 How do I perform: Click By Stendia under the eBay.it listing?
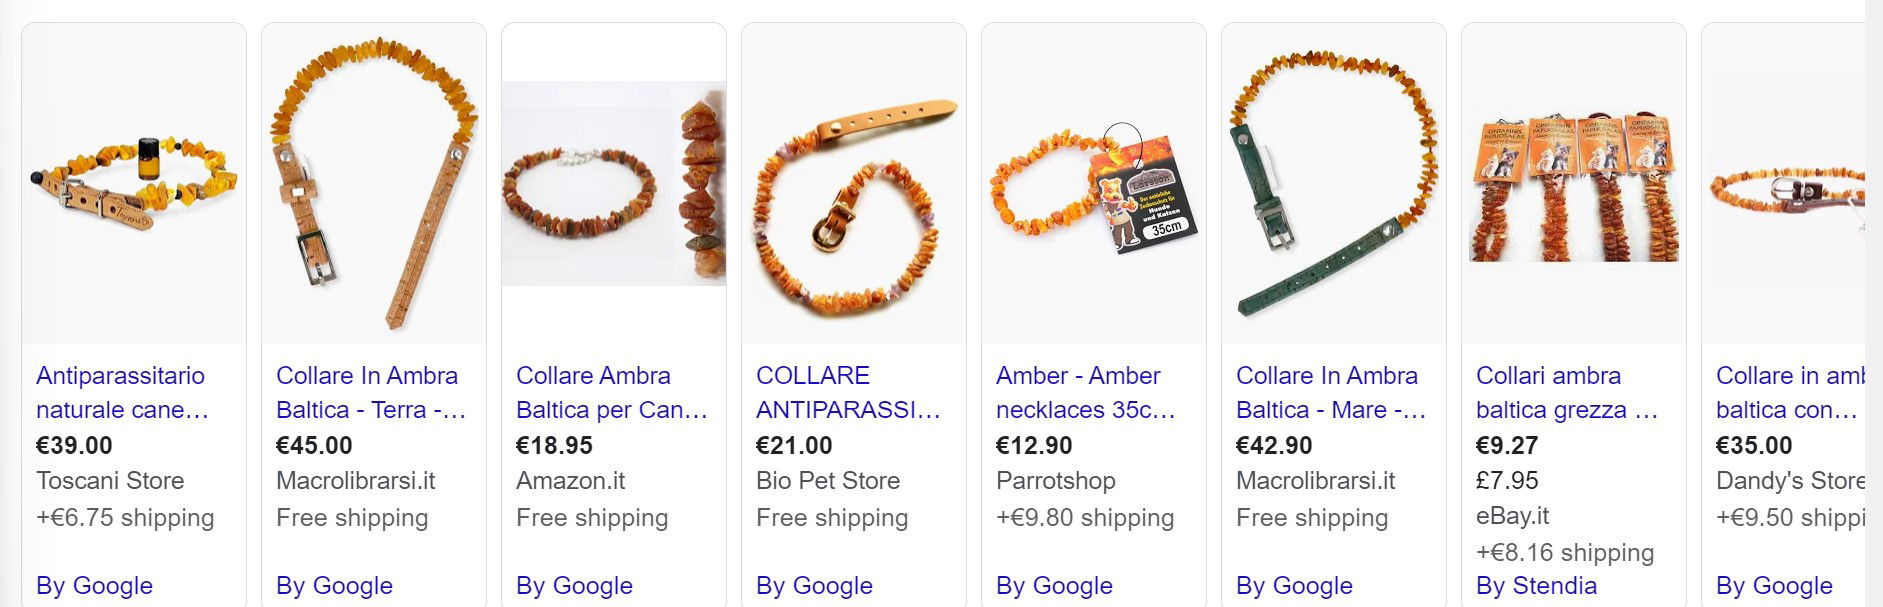pyautogui.click(x=1536, y=585)
